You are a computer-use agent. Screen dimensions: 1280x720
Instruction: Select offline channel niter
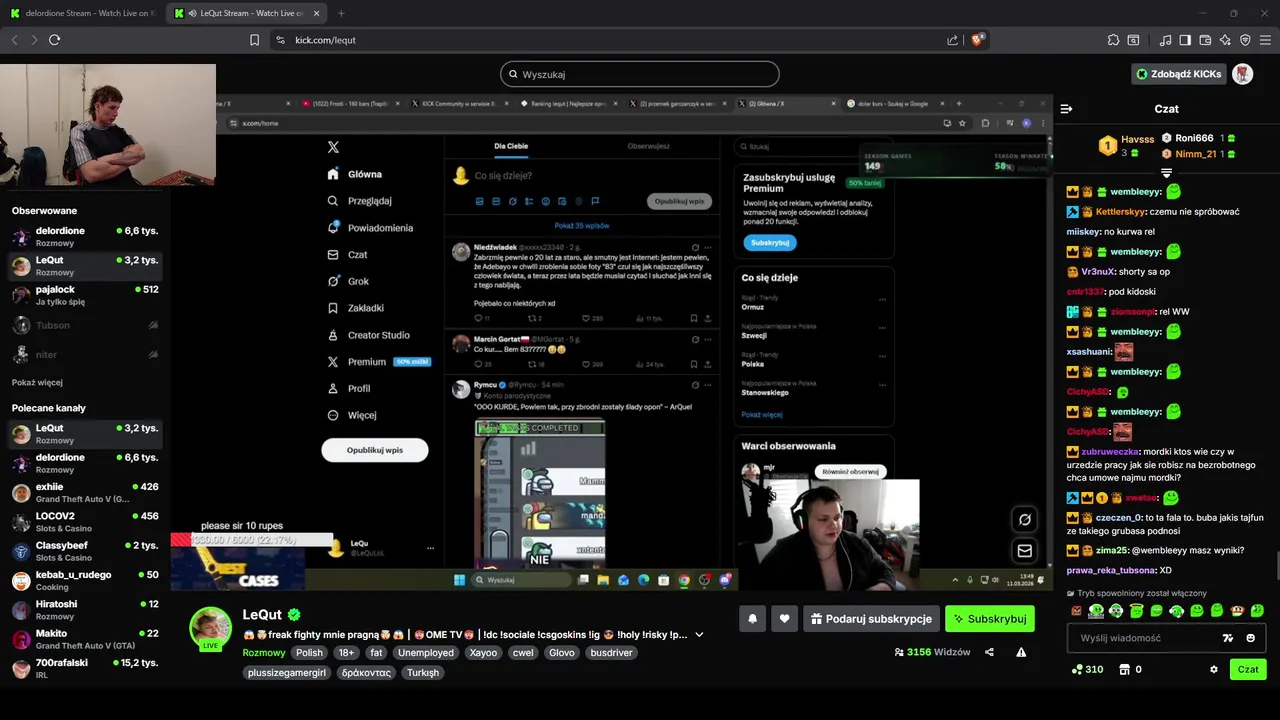tap(85, 354)
